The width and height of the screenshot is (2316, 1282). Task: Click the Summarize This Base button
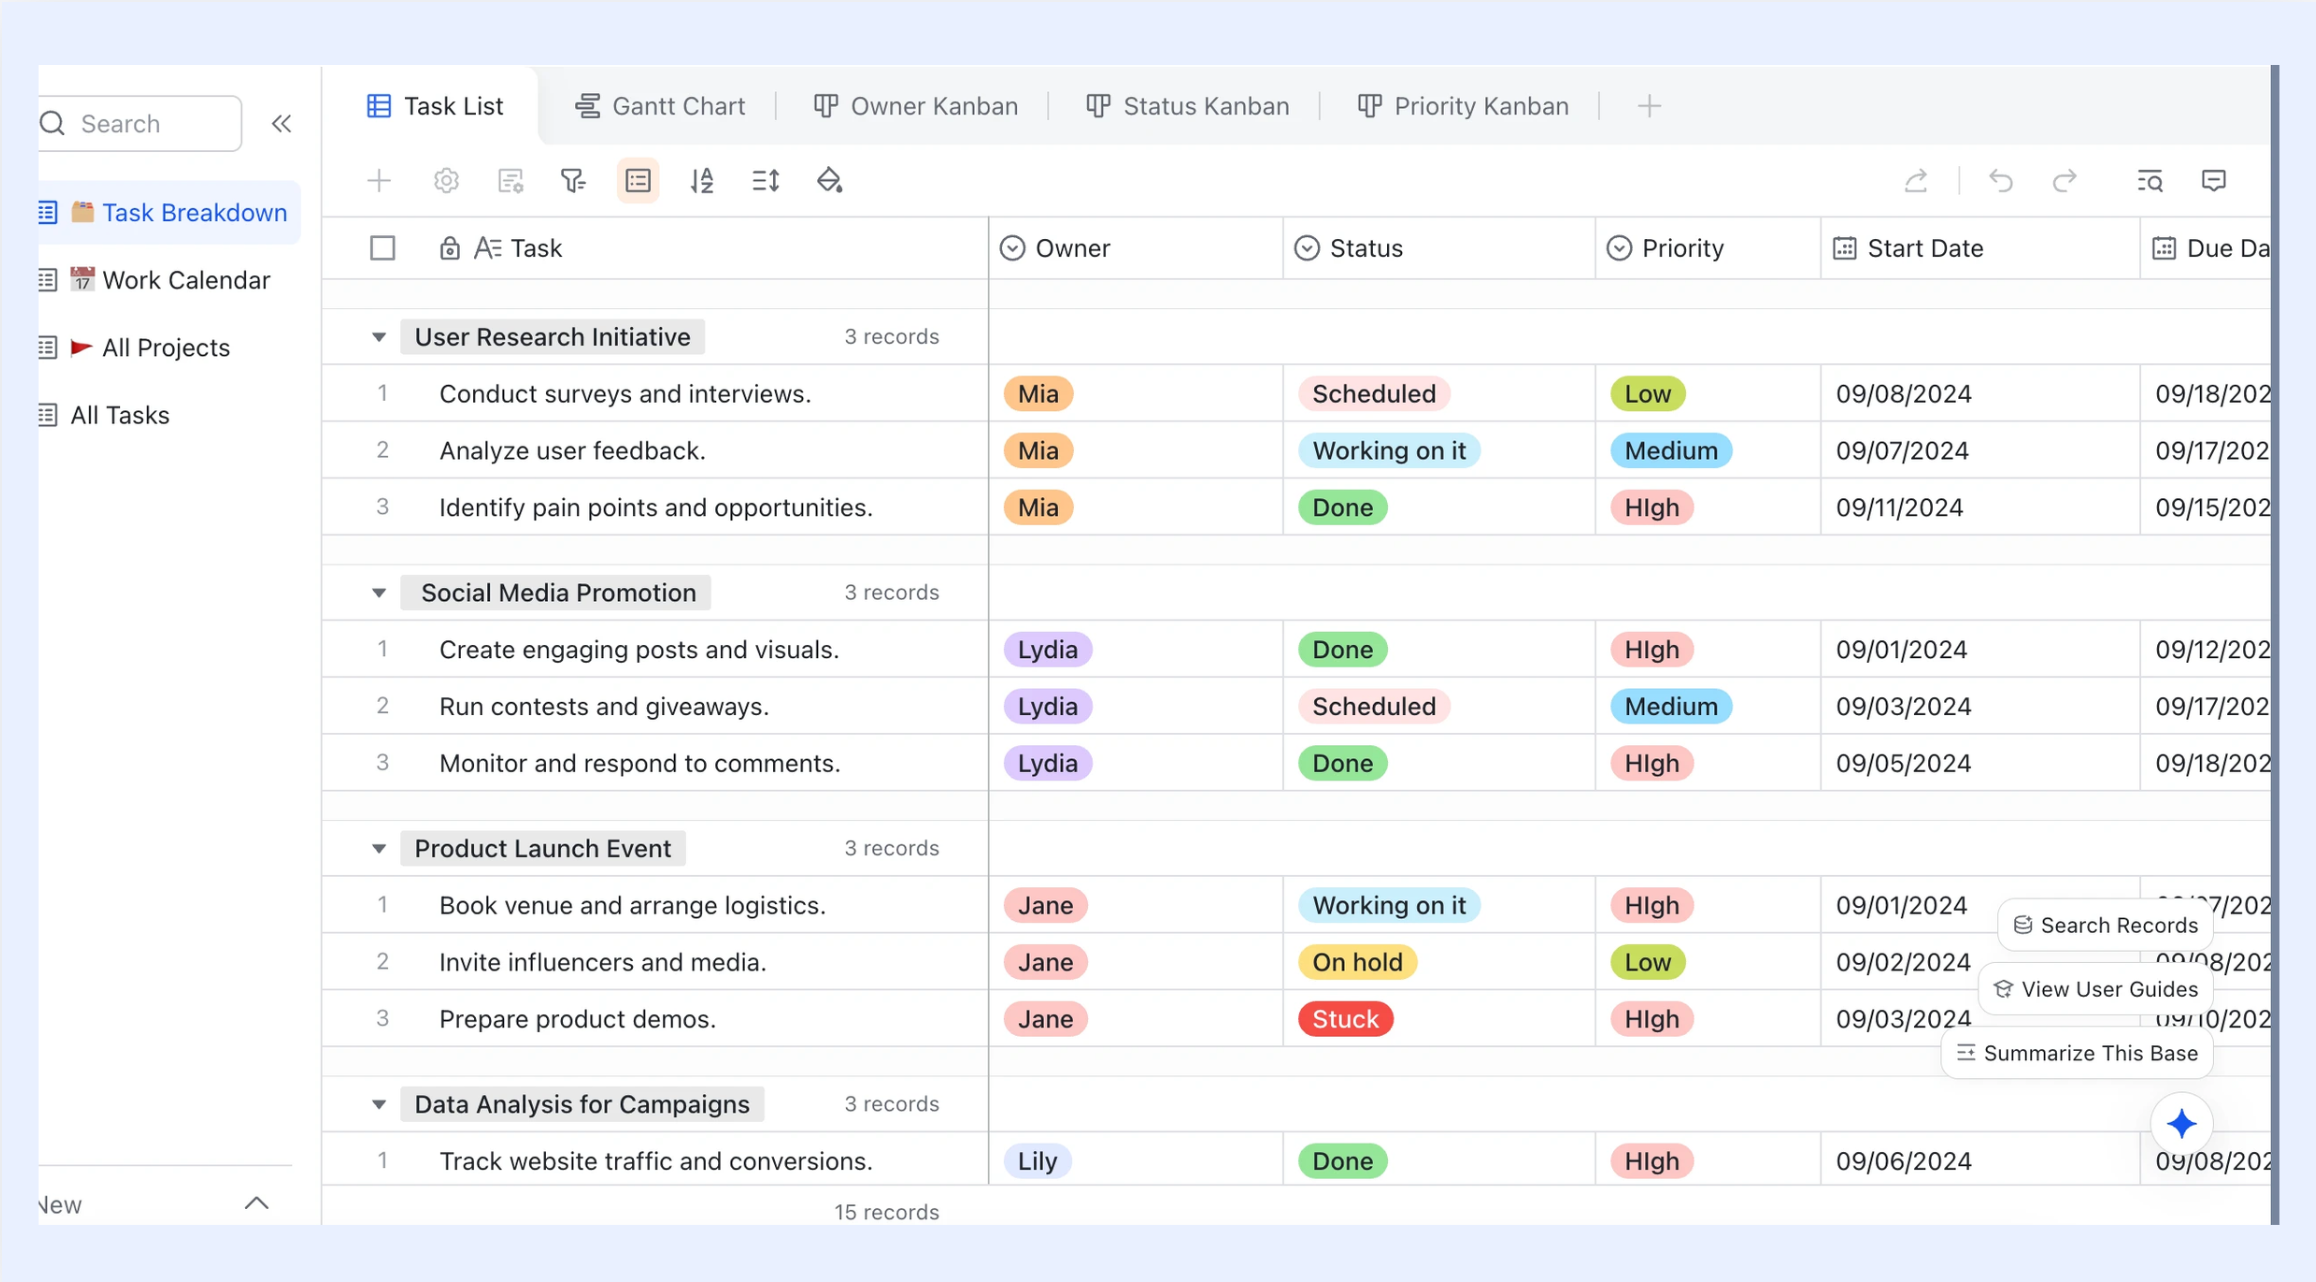pyautogui.click(x=2077, y=1053)
